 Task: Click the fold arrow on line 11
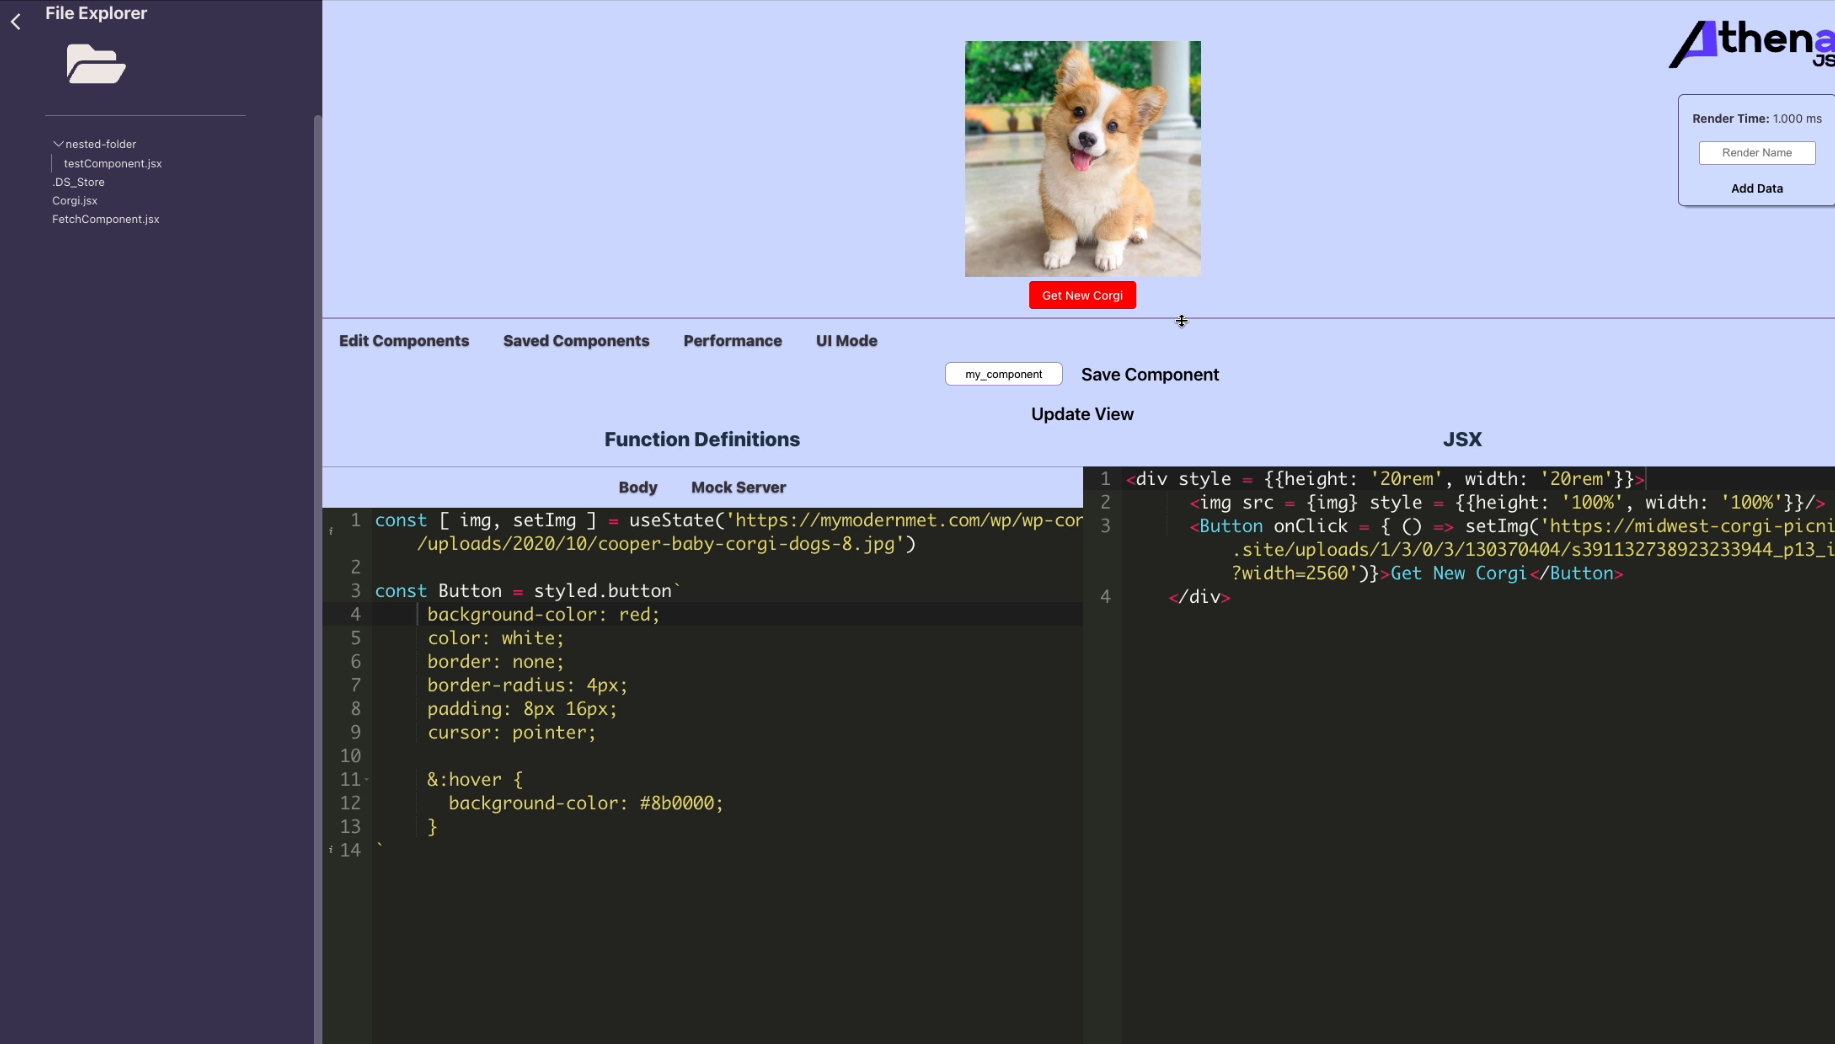click(367, 780)
